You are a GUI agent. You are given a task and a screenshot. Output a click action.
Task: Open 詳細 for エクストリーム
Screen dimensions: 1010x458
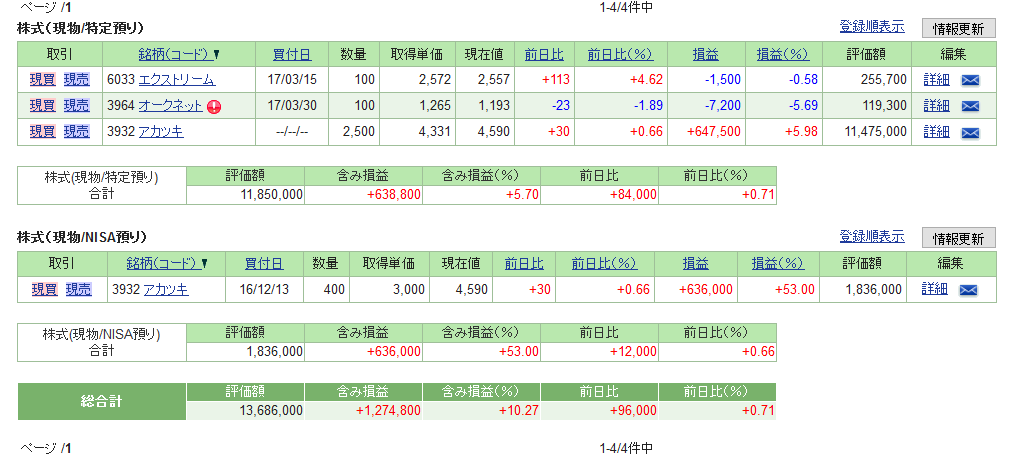(936, 80)
